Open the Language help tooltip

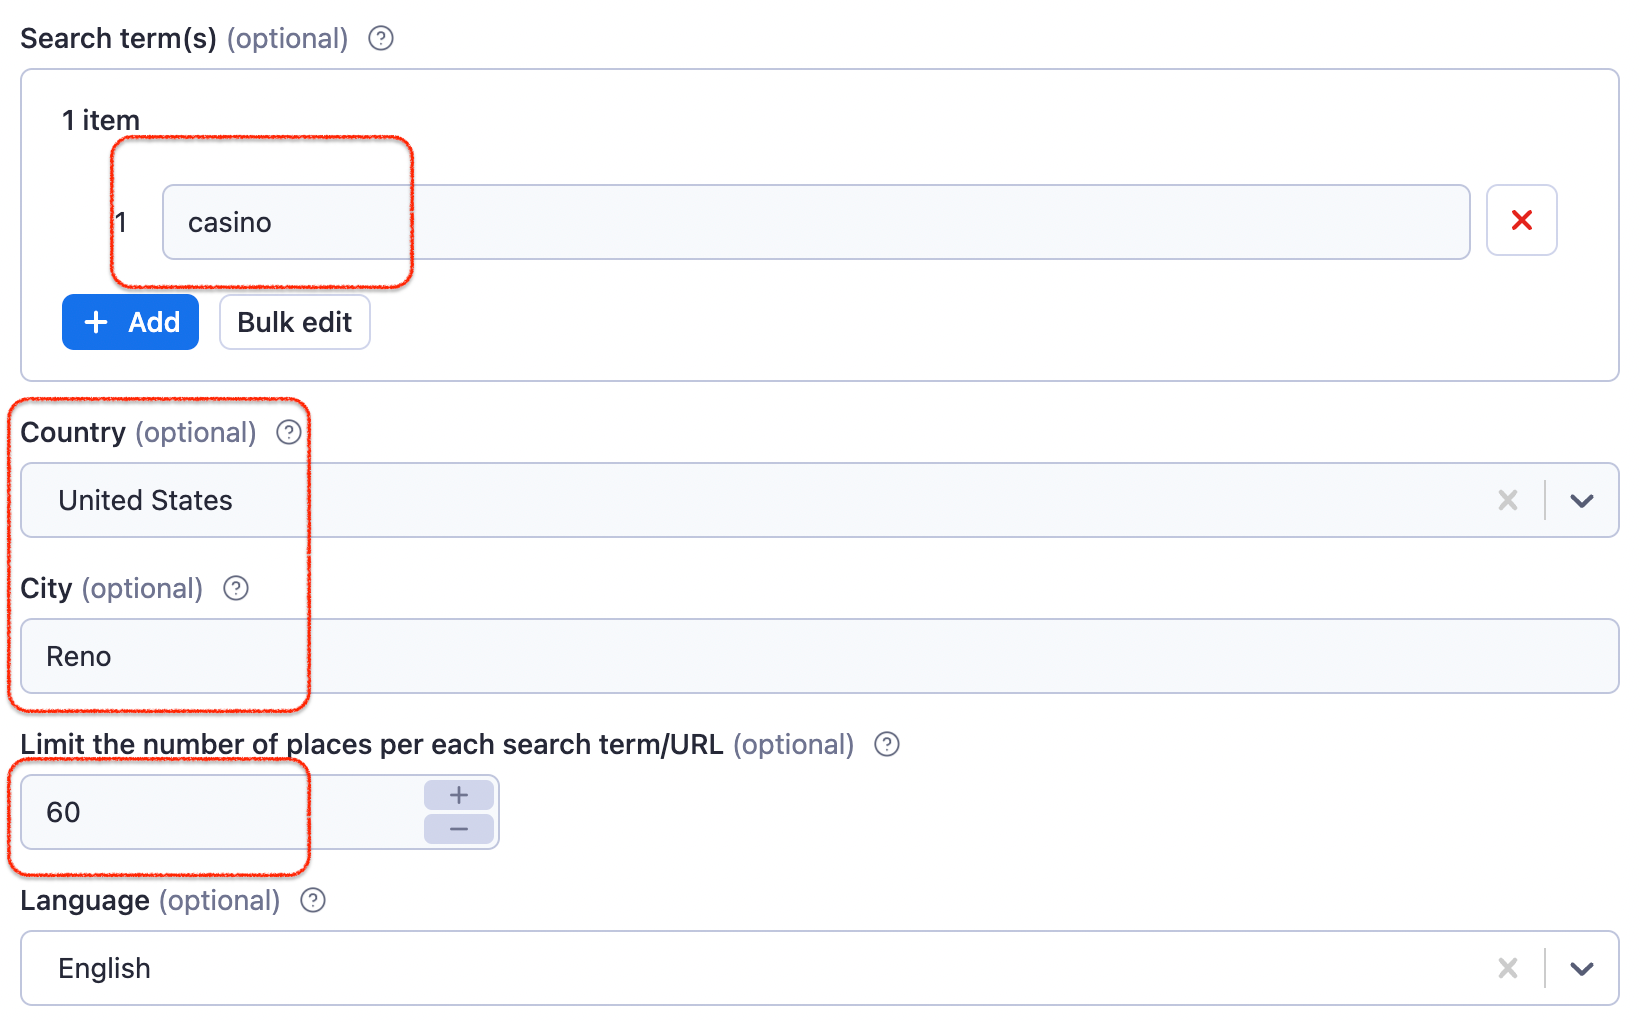(312, 900)
